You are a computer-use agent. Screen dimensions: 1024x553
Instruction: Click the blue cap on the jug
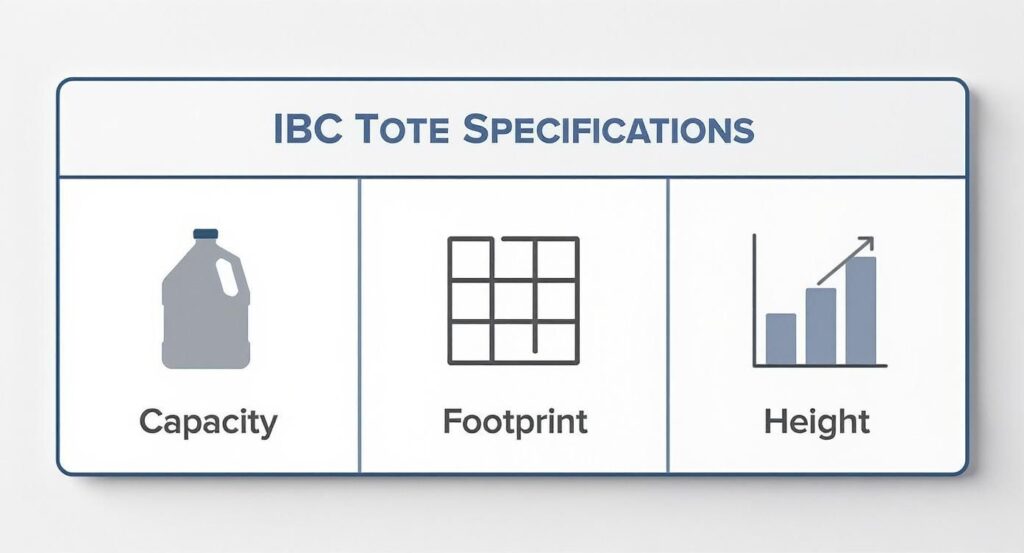point(205,234)
